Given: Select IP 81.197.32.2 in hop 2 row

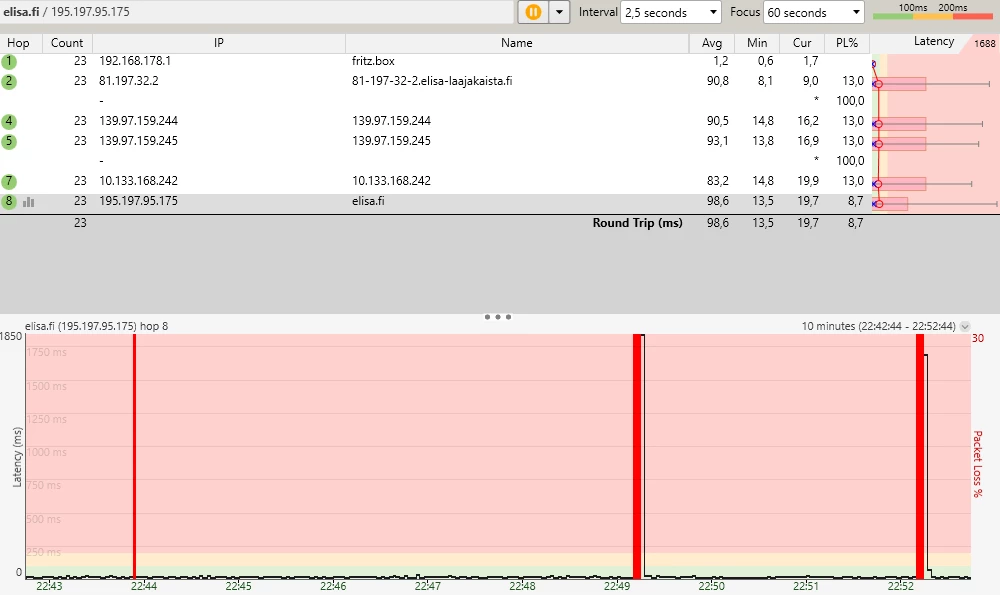Looking at the screenshot, I should (x=129, y=81).
